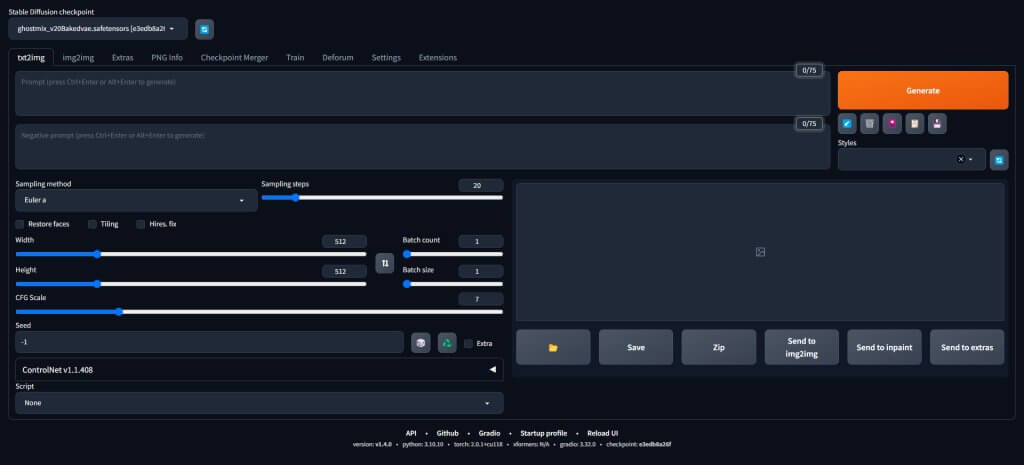Enable the Restore faces checkbox
This screenshot has width=1024, height=465.
click(x=21, y=224)
